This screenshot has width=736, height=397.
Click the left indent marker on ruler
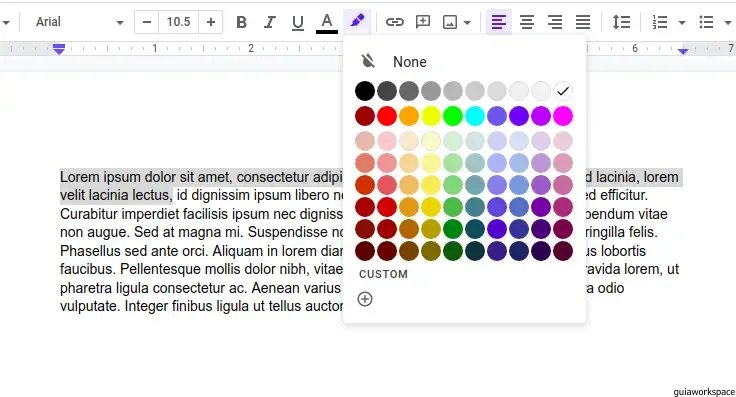coord(59,49)
